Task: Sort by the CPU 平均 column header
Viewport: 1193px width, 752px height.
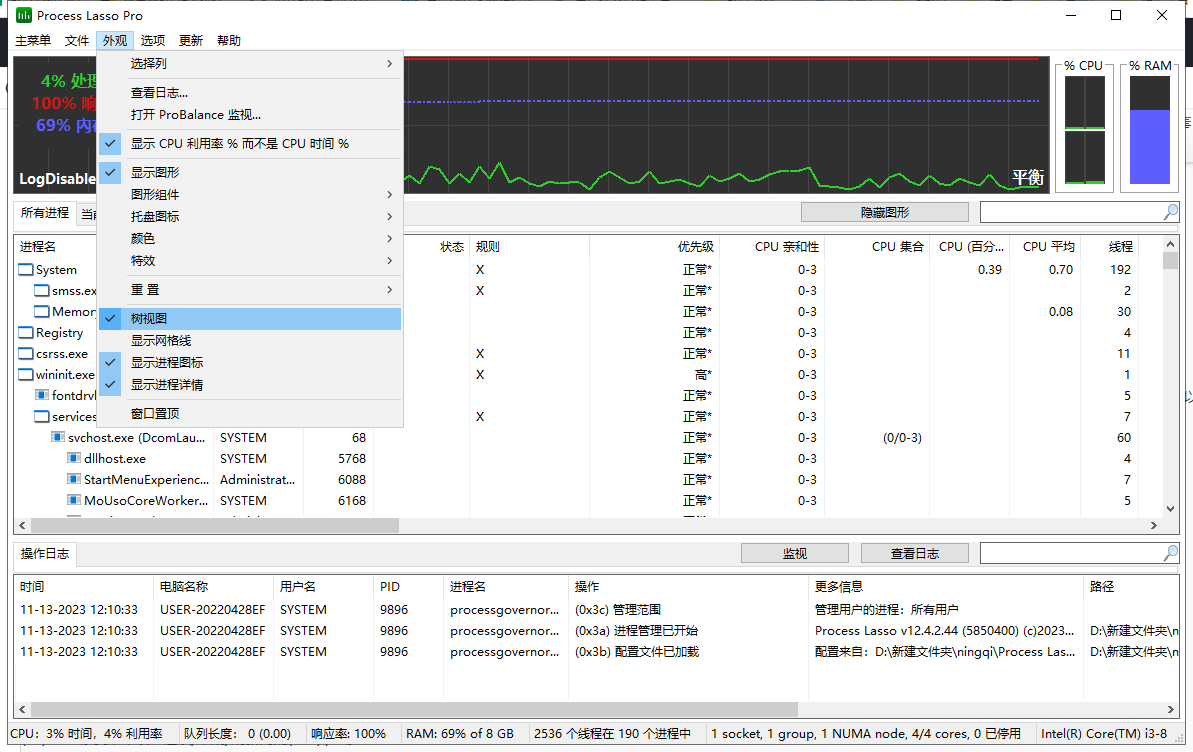Action: click(1046, 247)
